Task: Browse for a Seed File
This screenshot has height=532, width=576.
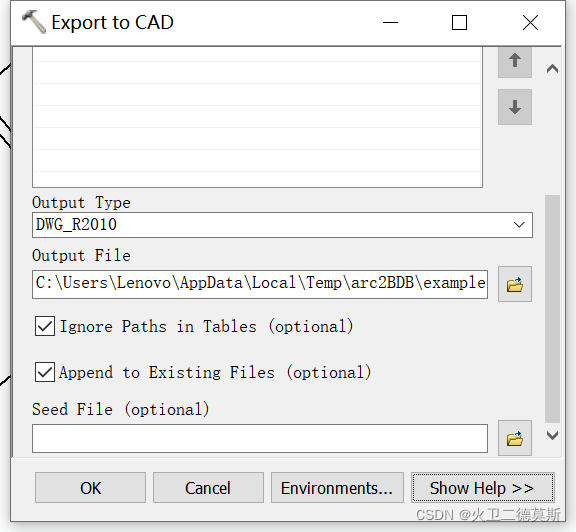Action: pyautogui.click(x=515, y=438)
